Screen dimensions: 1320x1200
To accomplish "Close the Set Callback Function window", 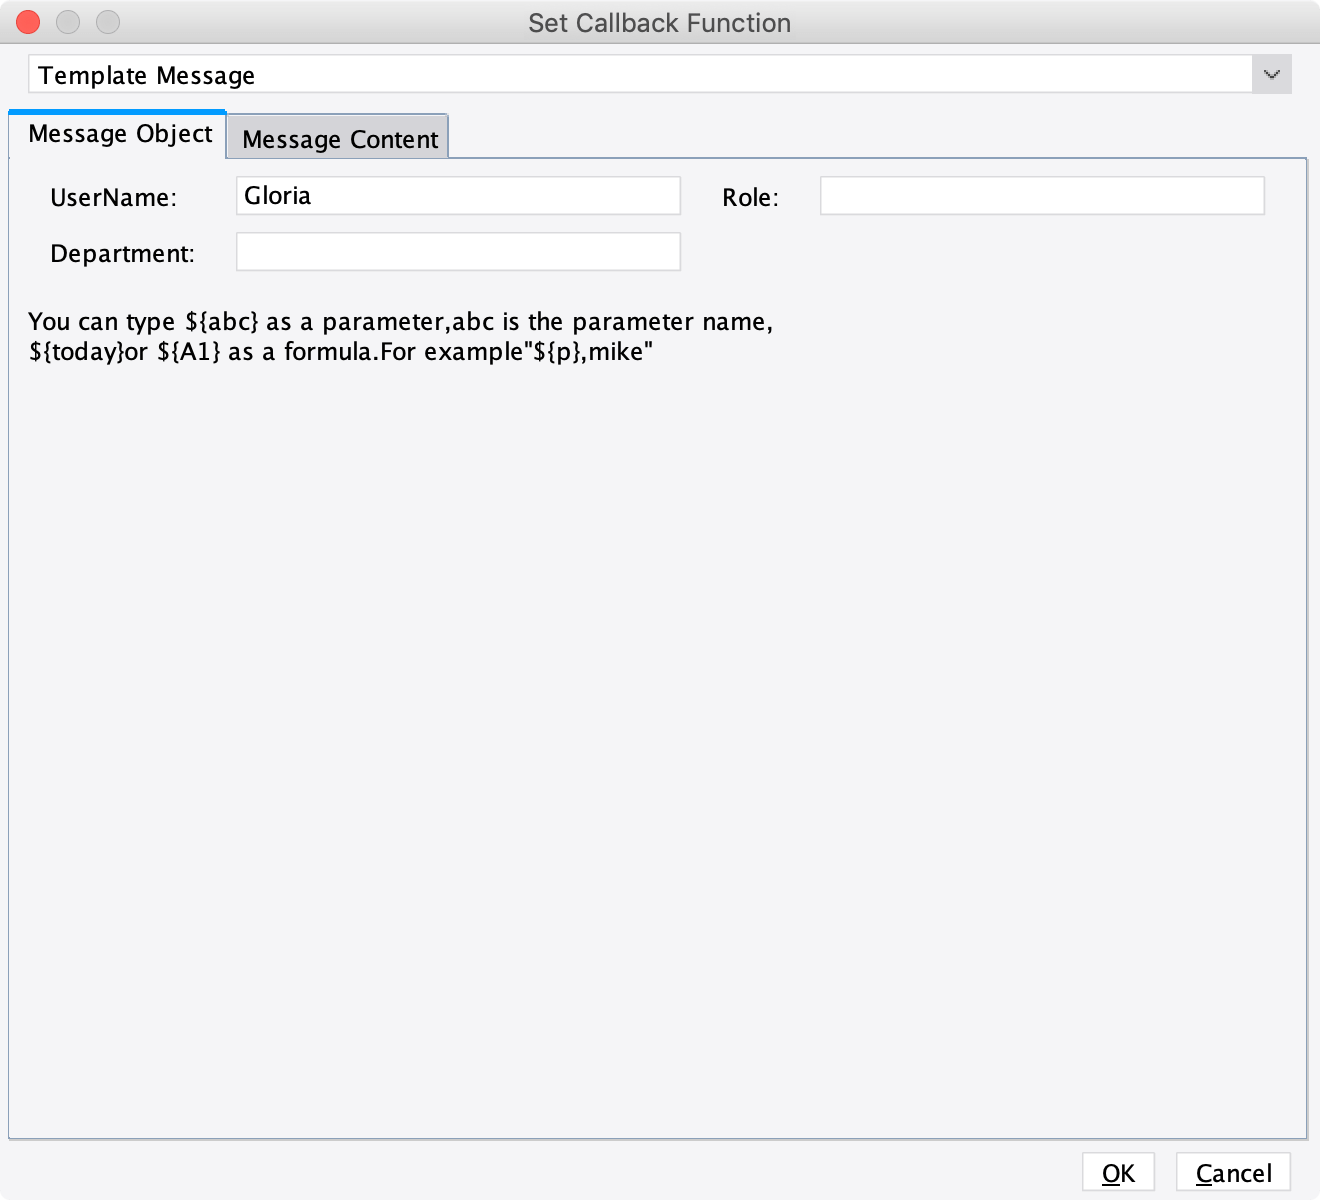I will click(28, 22).
